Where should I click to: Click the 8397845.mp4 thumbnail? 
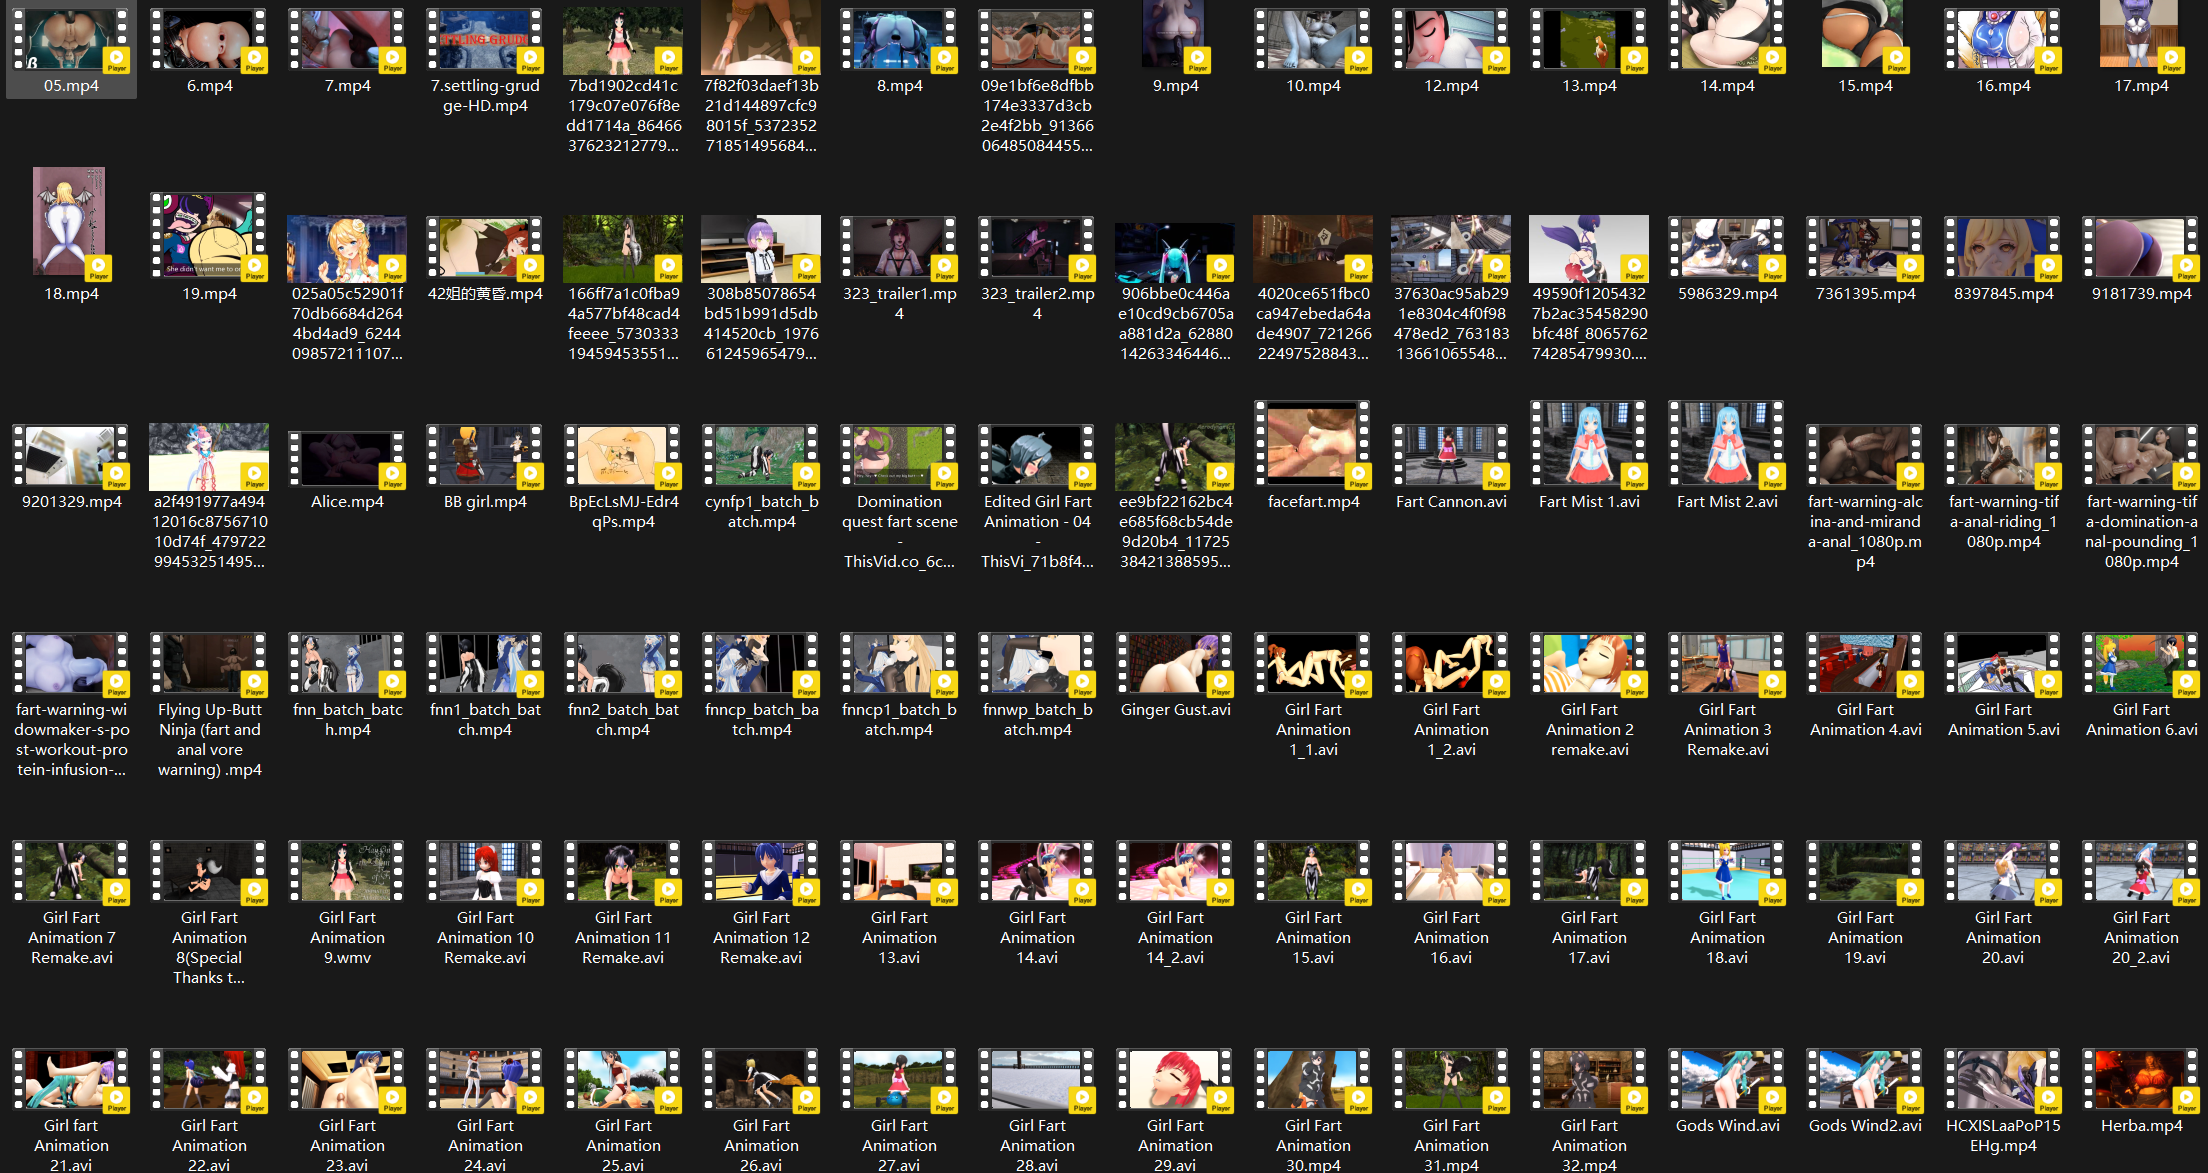tap(2003, 247)
